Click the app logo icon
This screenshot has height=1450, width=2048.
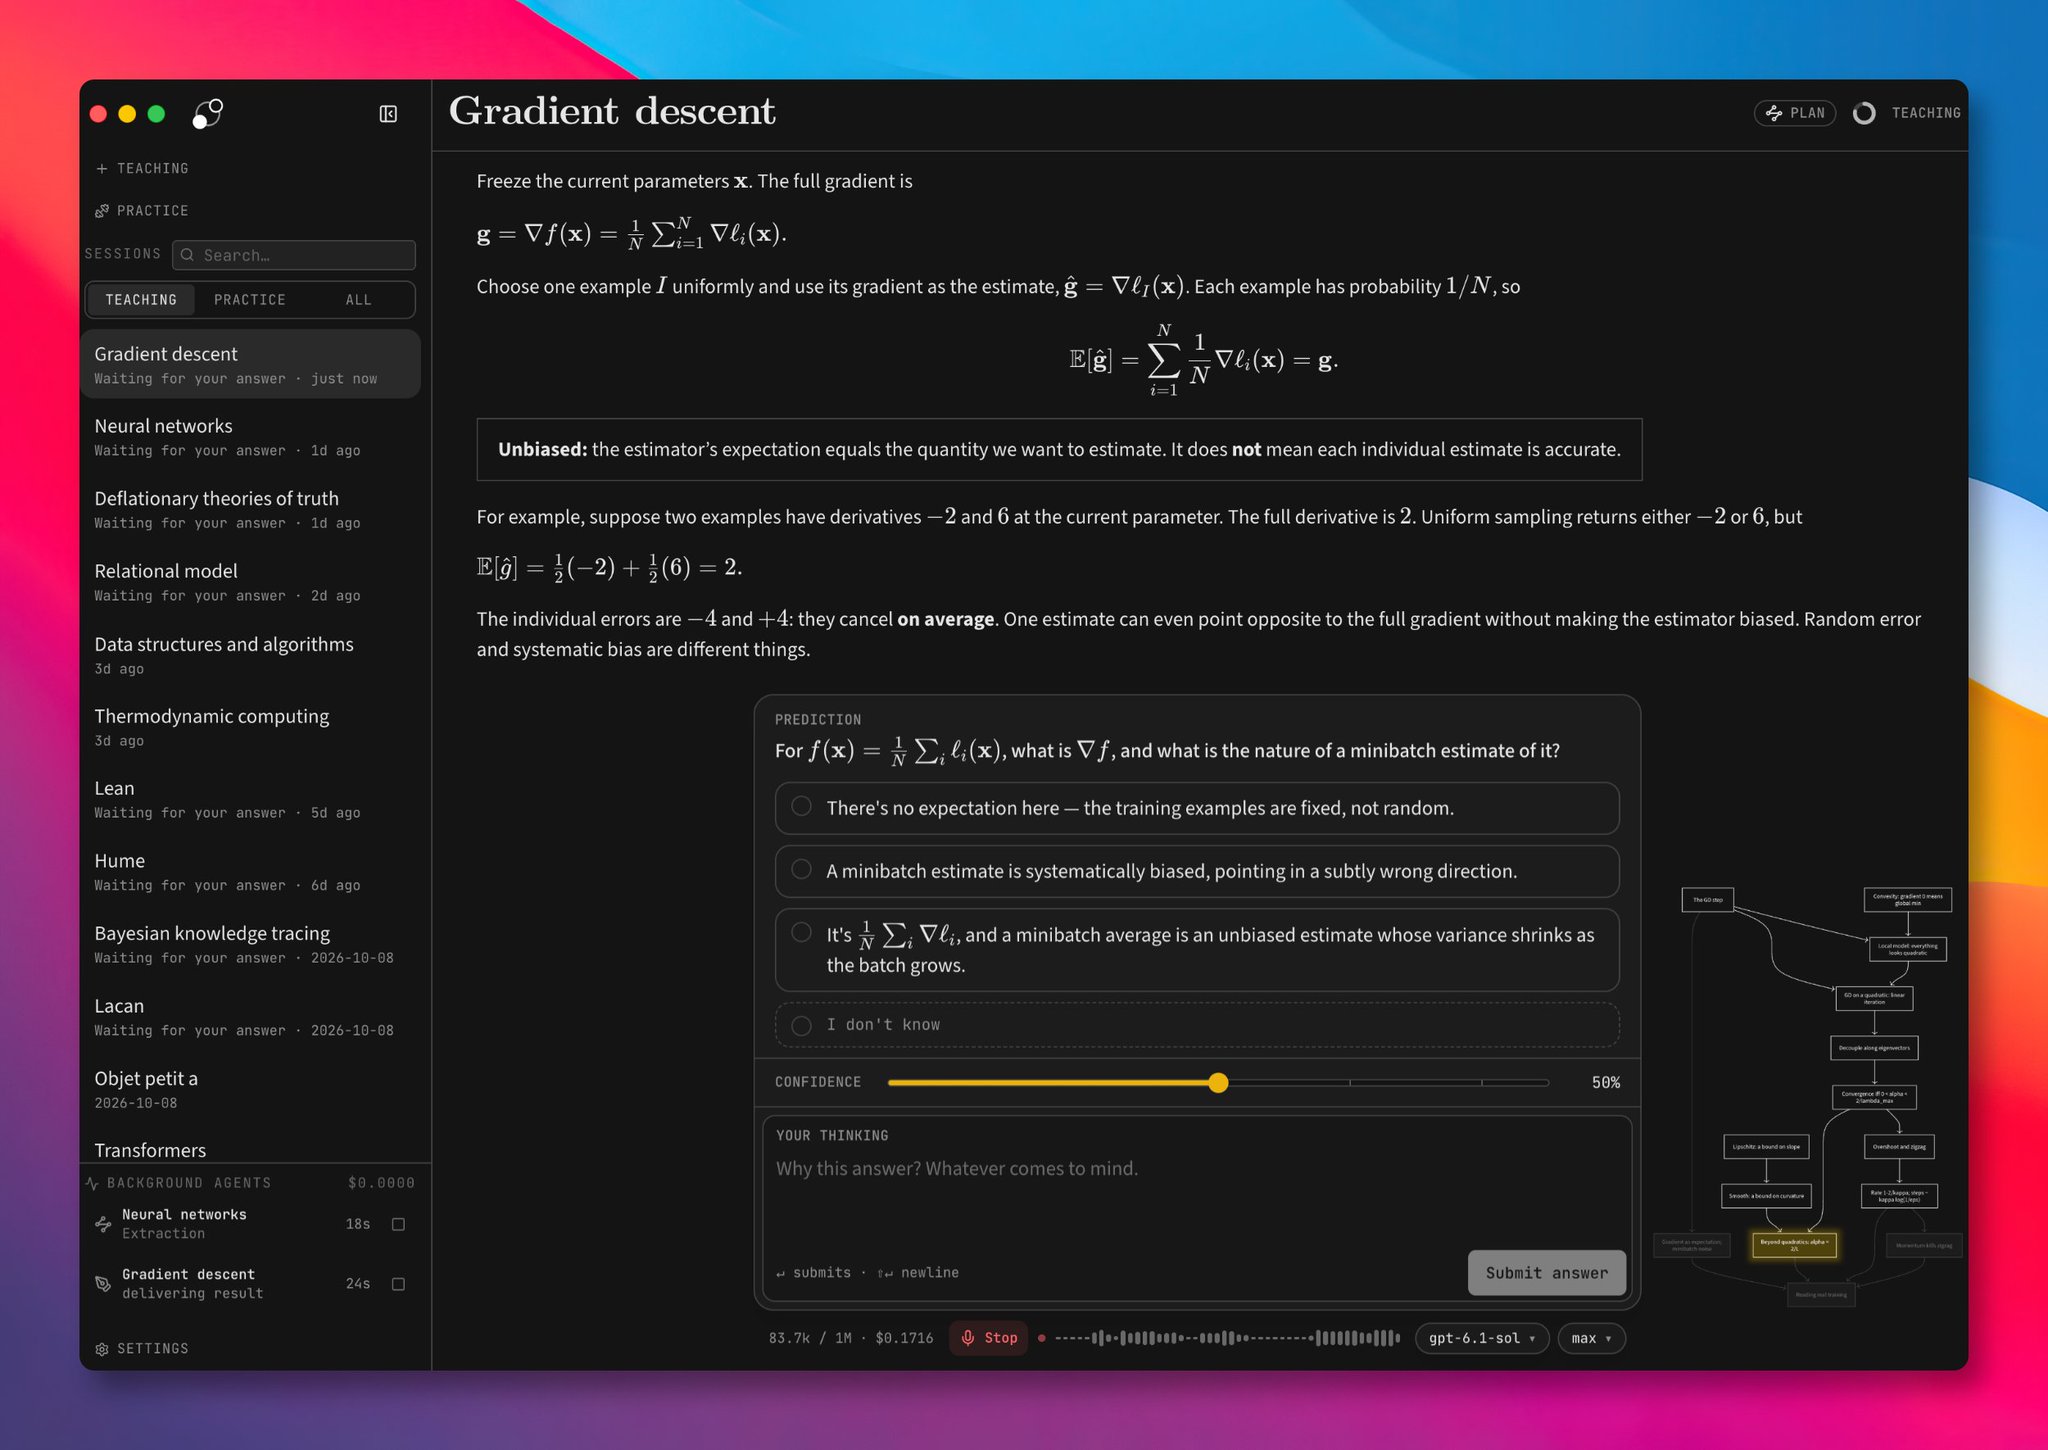pyautogui.click(x=207, y=113)
